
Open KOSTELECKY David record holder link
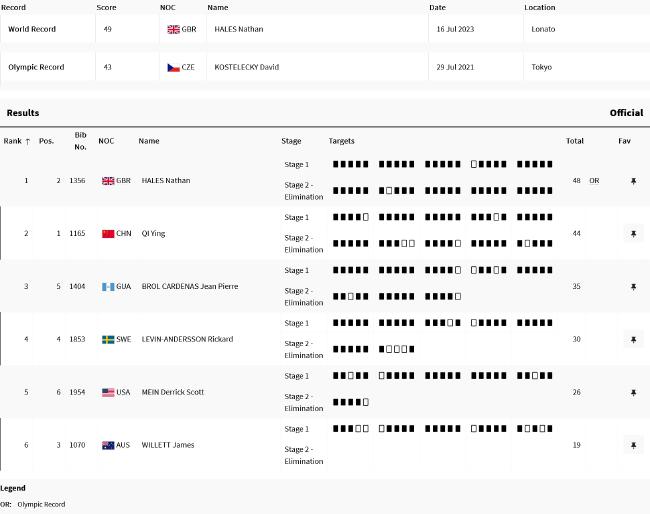246,67
